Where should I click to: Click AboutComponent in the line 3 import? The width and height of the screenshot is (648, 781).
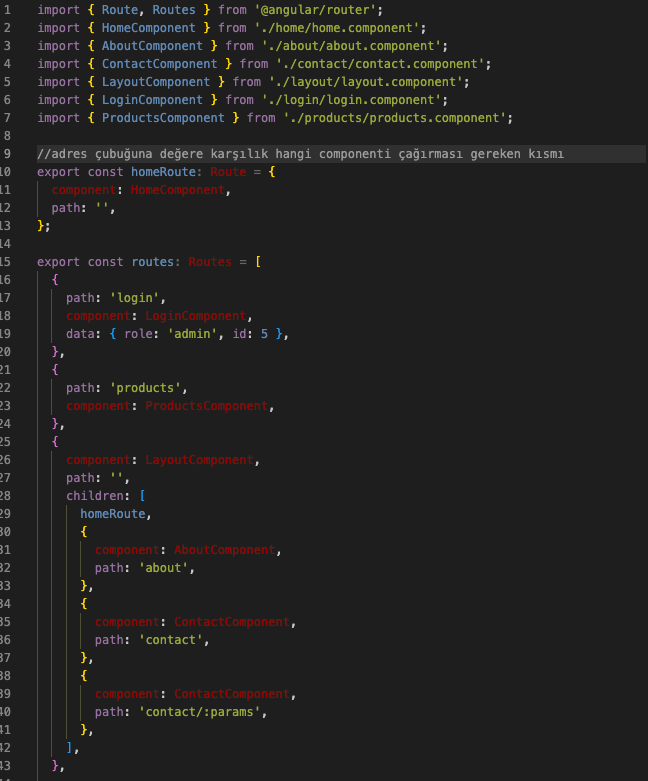(x=152, y=46)
